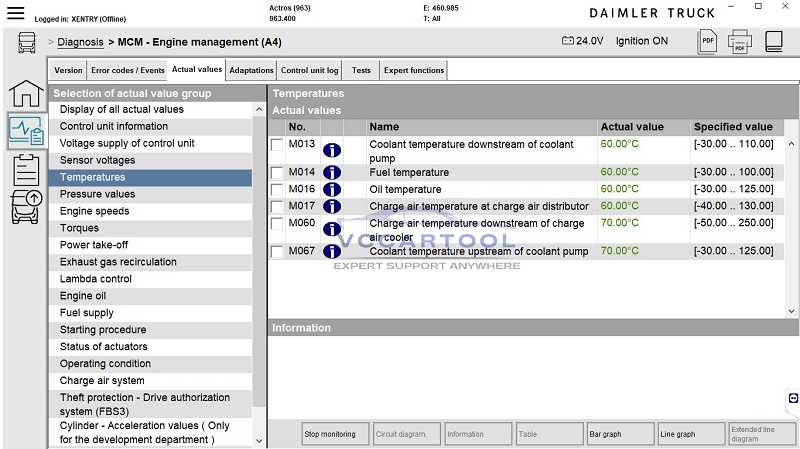Open the remote support side icon
This screenshot has width=800, height=449.
[x=793, y=398]
